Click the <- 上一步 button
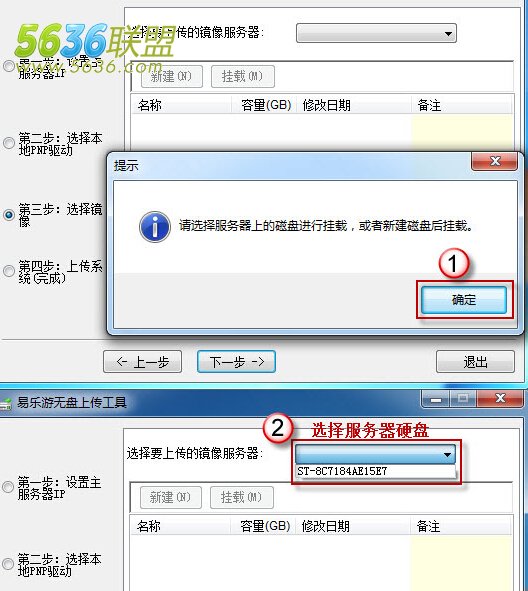 142,362
